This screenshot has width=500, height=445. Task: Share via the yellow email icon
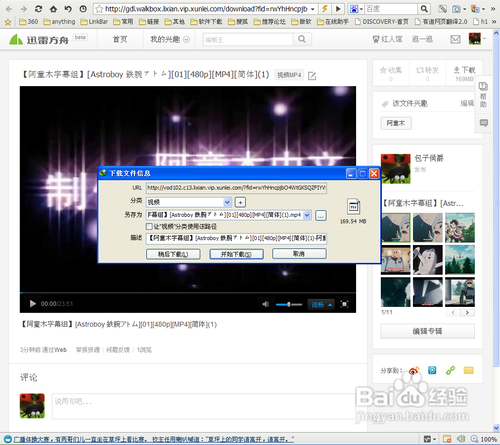(x=468, y=370)
